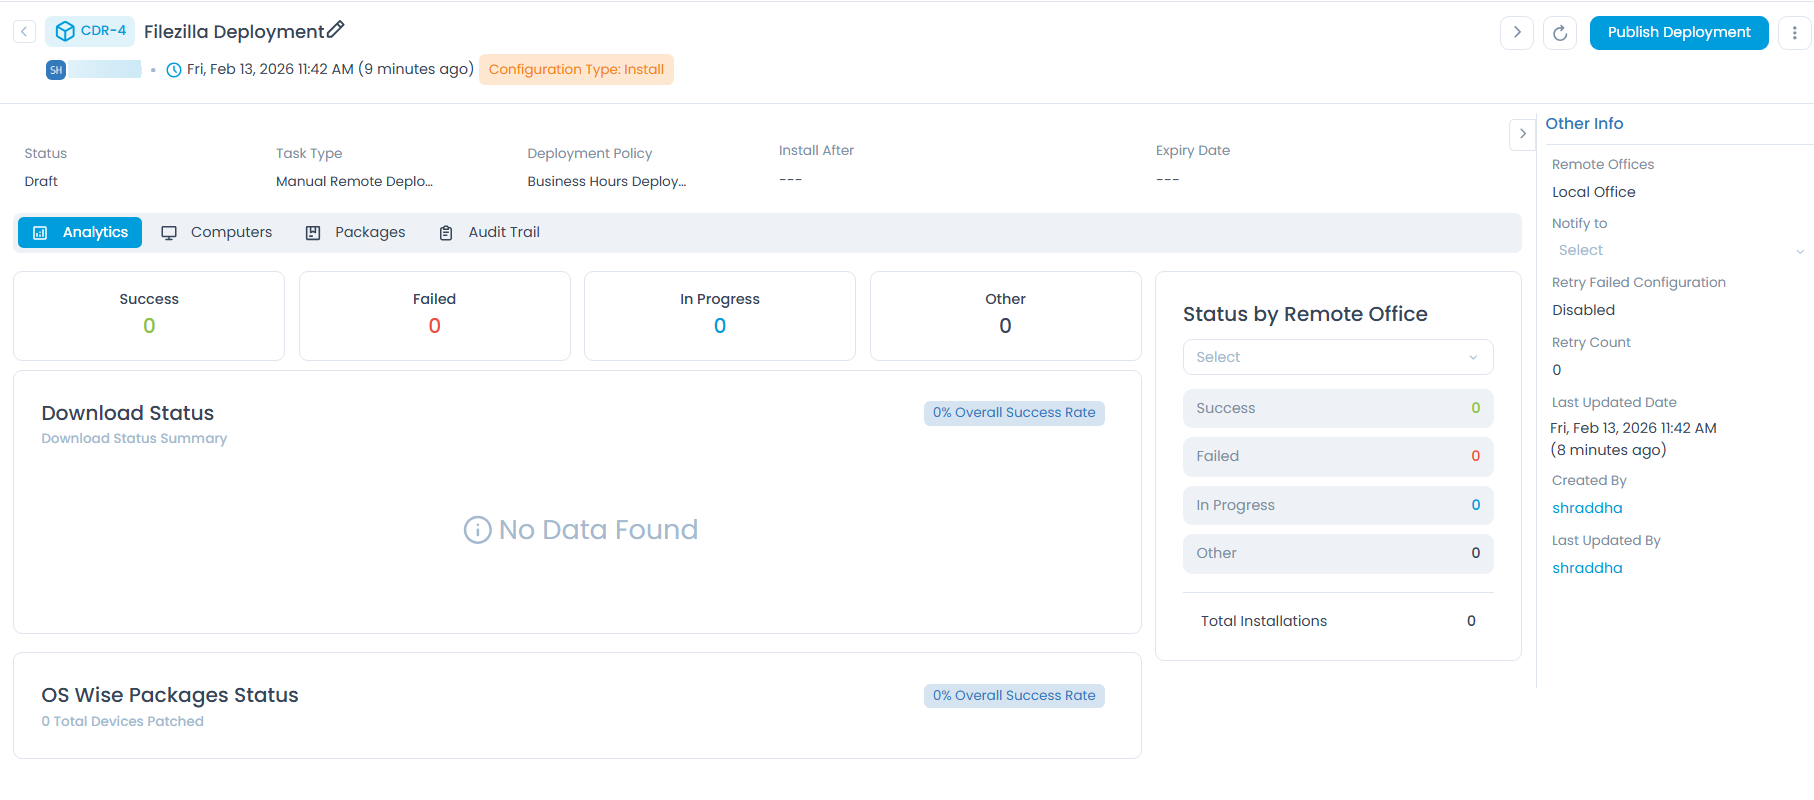Click the In Progress row in Remote Office status
Image resolution: width=1814 pixels, height=800 pixels.
[x=1338, y=505]
